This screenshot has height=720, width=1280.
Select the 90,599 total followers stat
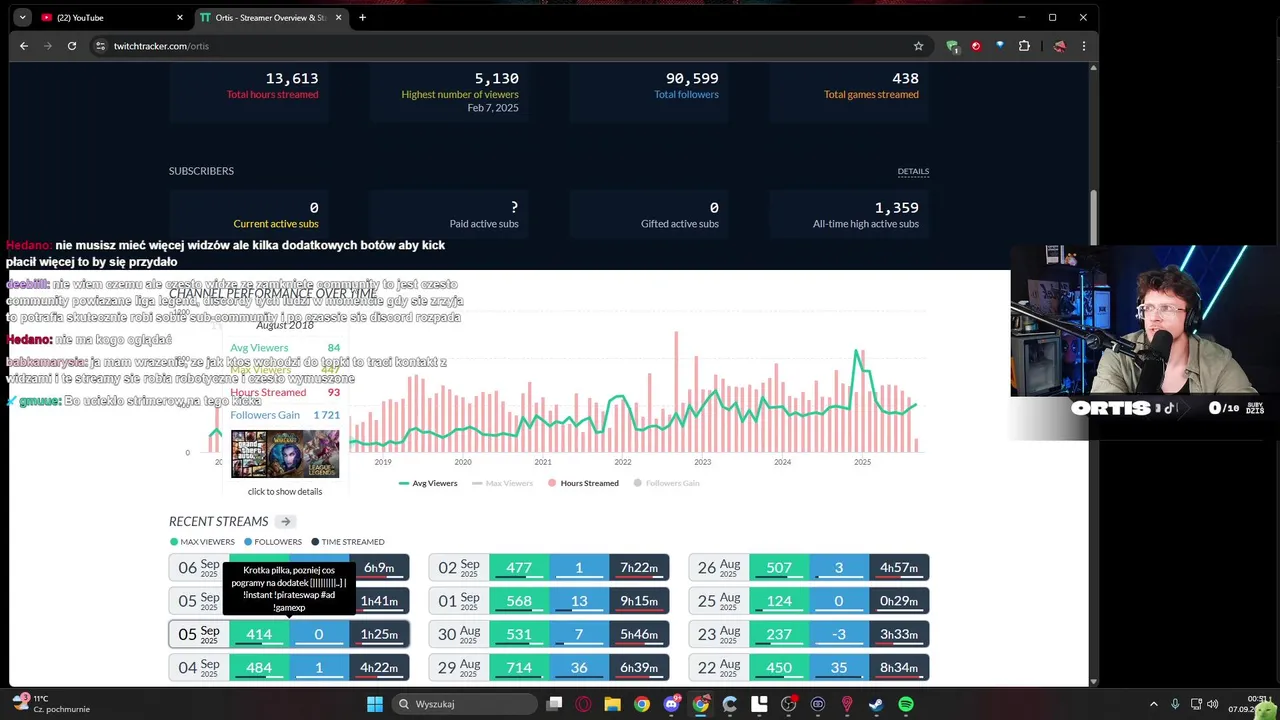pyautogui.click(x=692, y=78)
